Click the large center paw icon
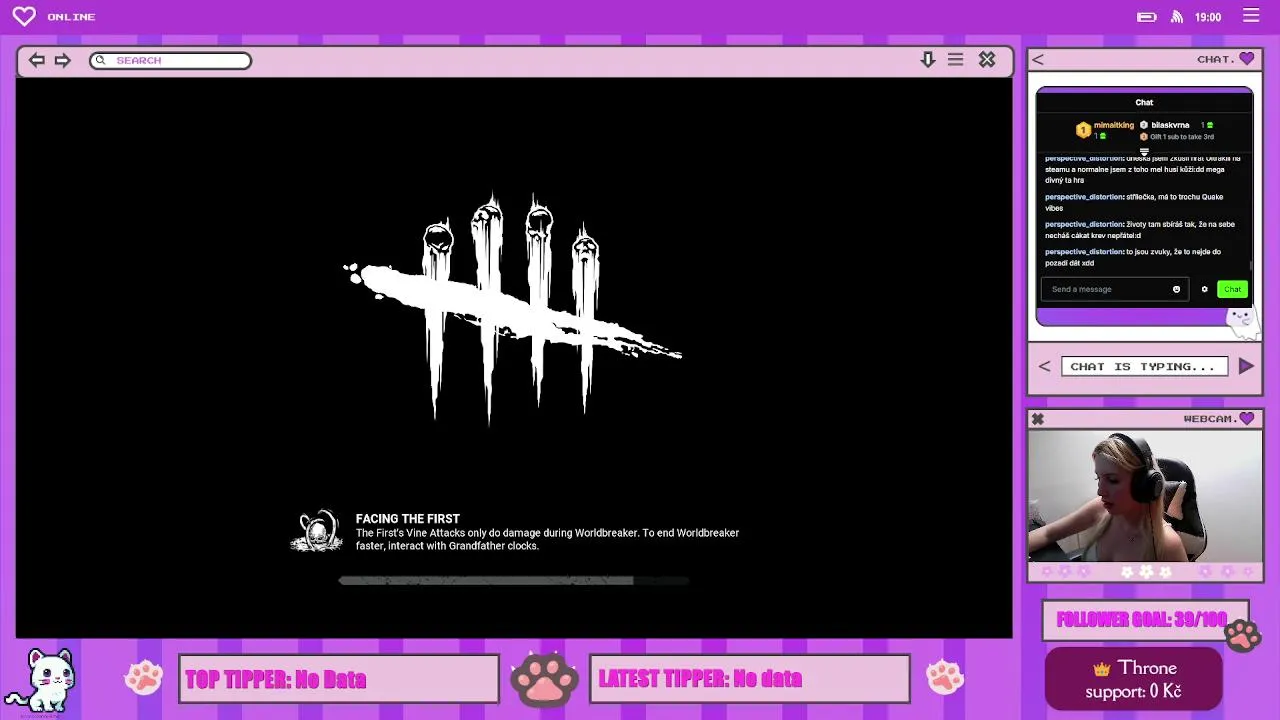 [x=544, y=679]
